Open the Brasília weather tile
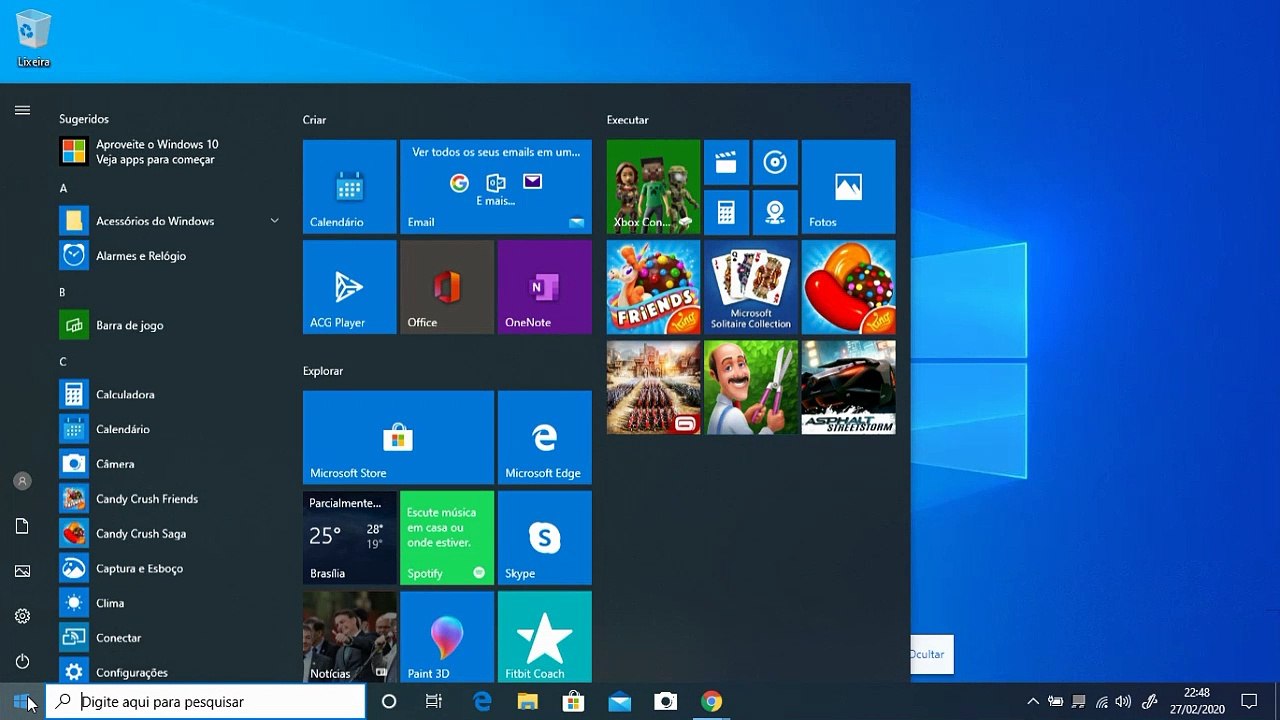 [x=349, y=537]
